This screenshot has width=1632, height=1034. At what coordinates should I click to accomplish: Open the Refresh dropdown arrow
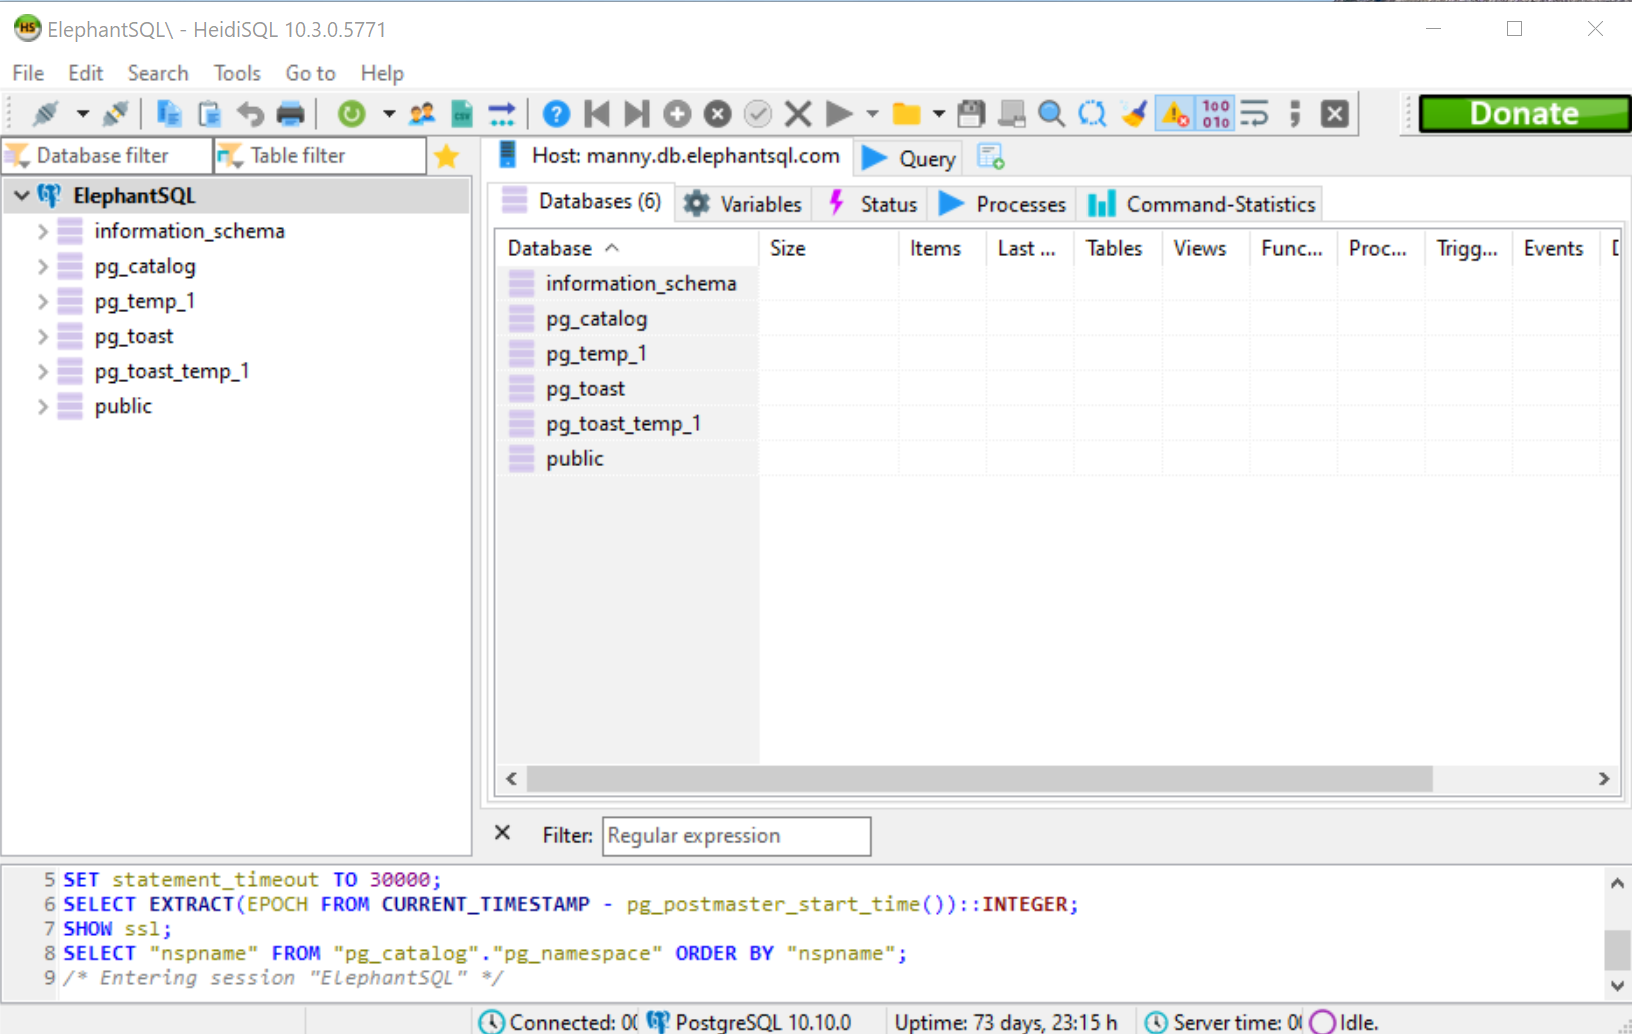click(x=389, y=114)
